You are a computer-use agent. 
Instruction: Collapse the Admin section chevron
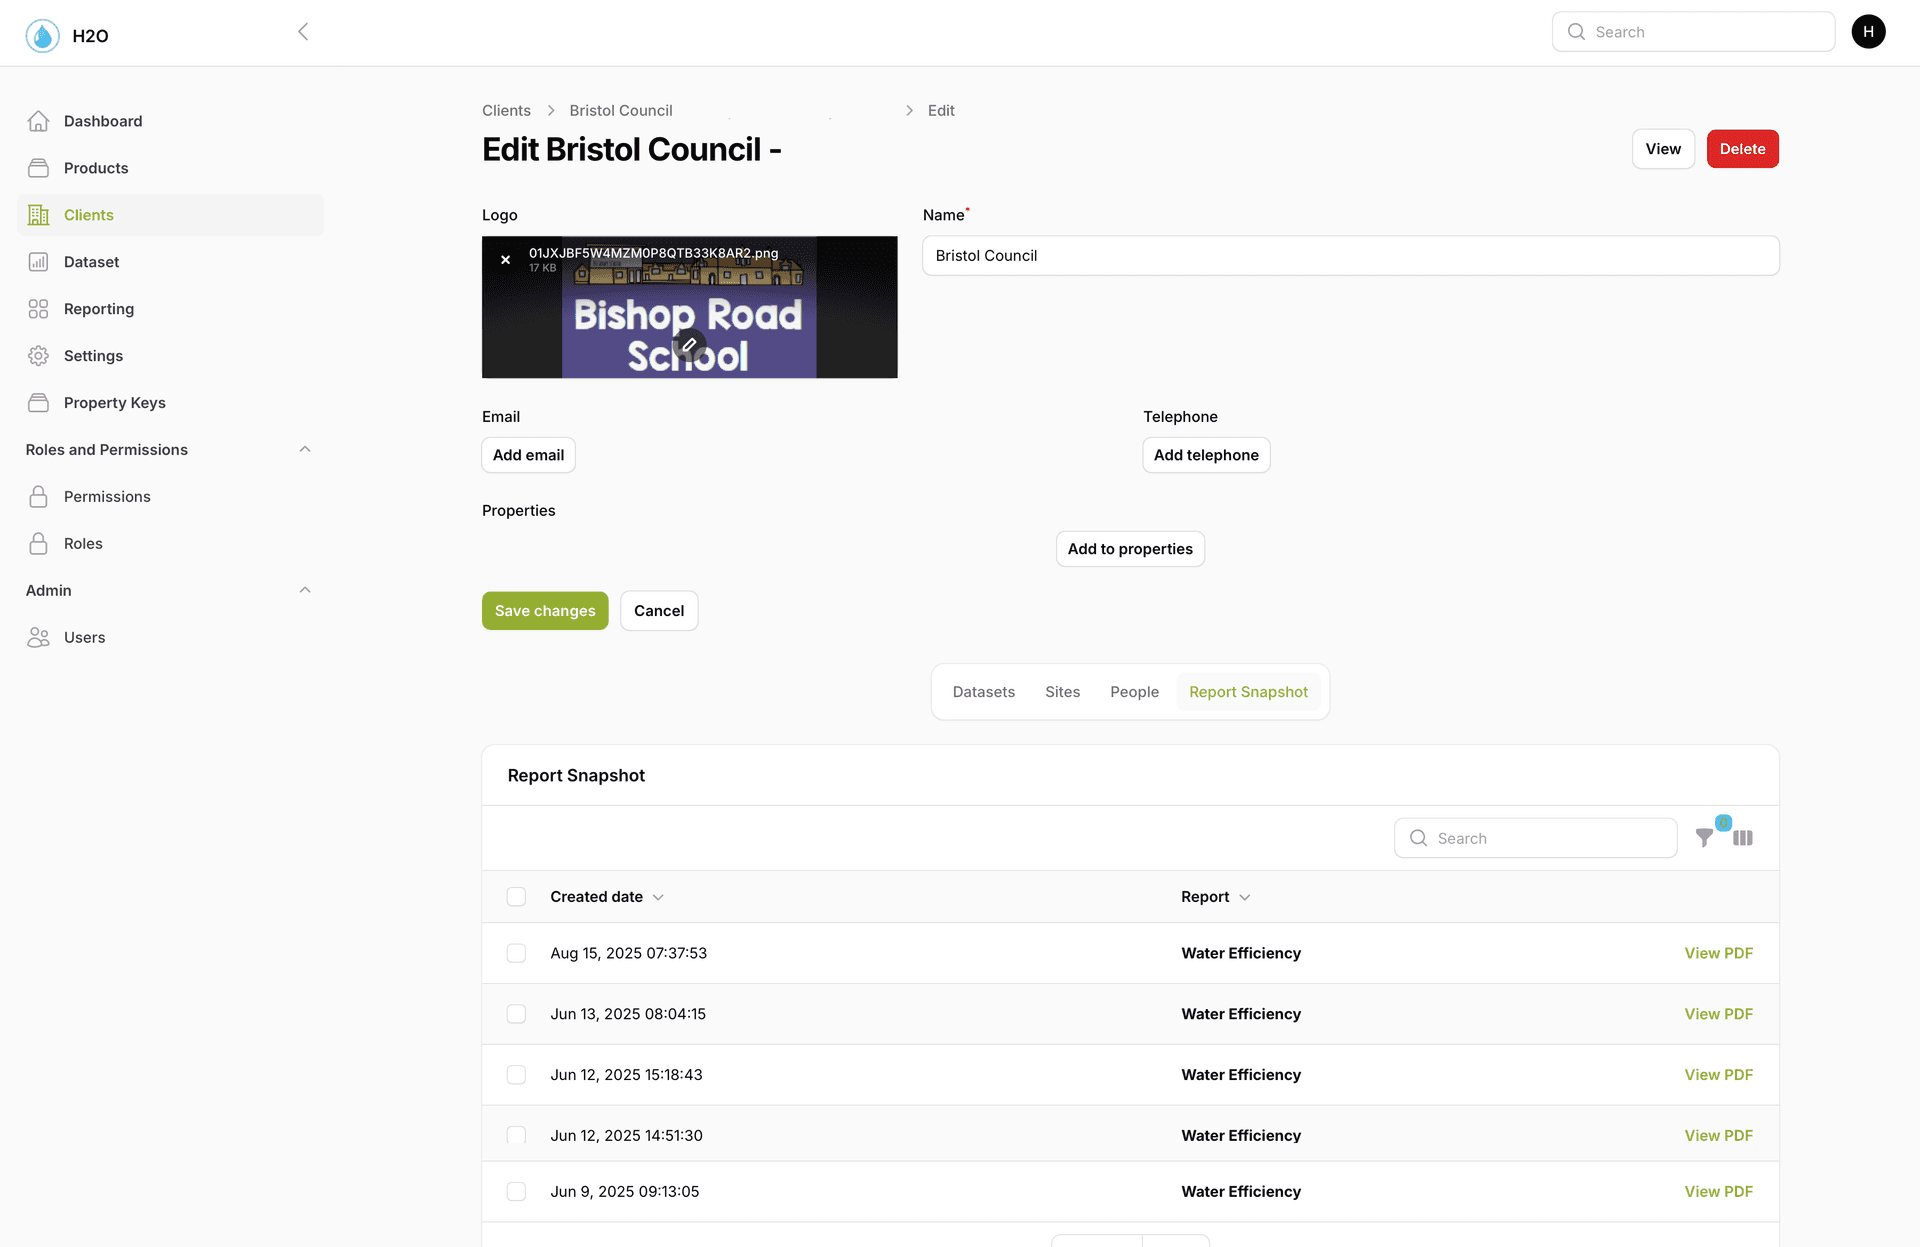[x=305, y=591]
